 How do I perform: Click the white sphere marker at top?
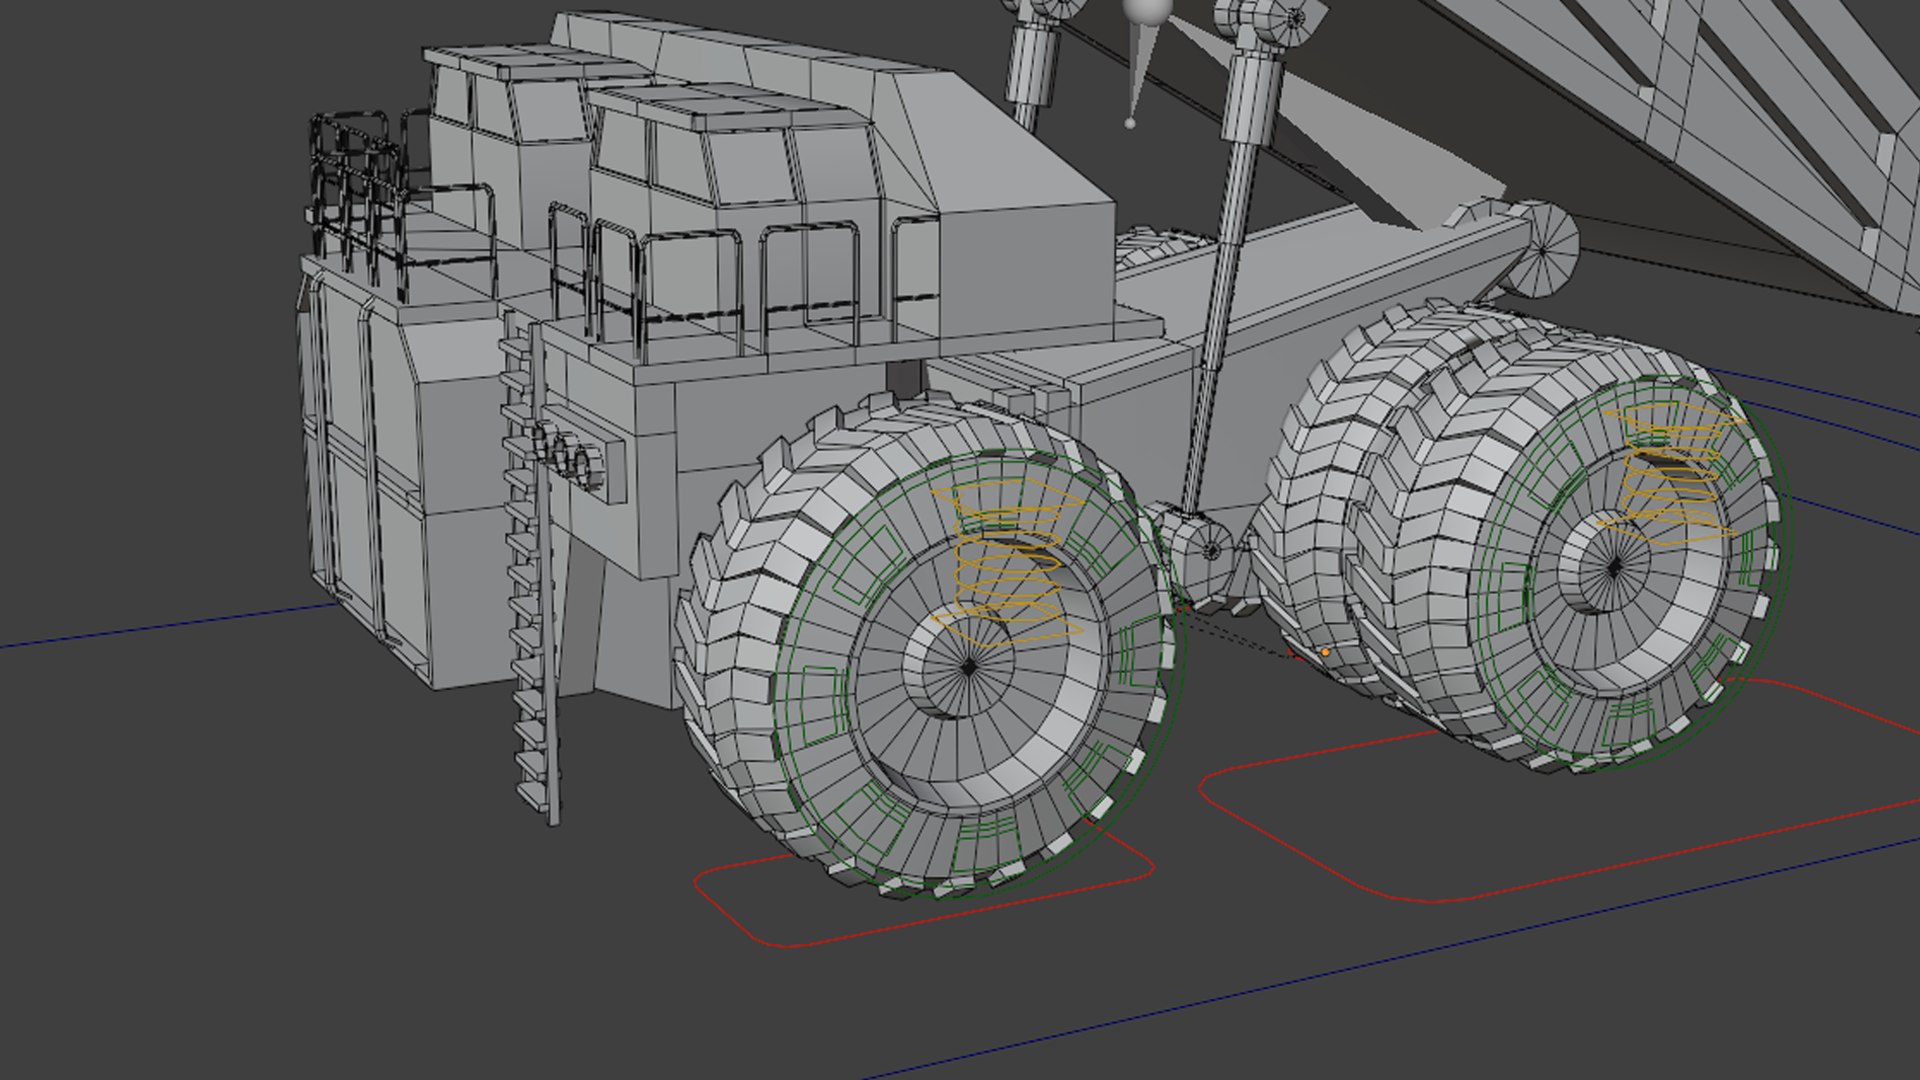tap(1146, 12)
